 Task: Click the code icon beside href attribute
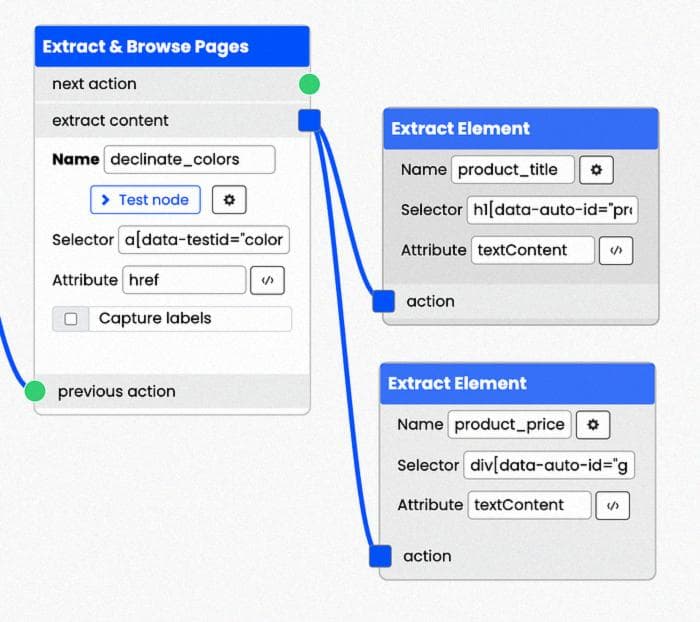(267, 280)
